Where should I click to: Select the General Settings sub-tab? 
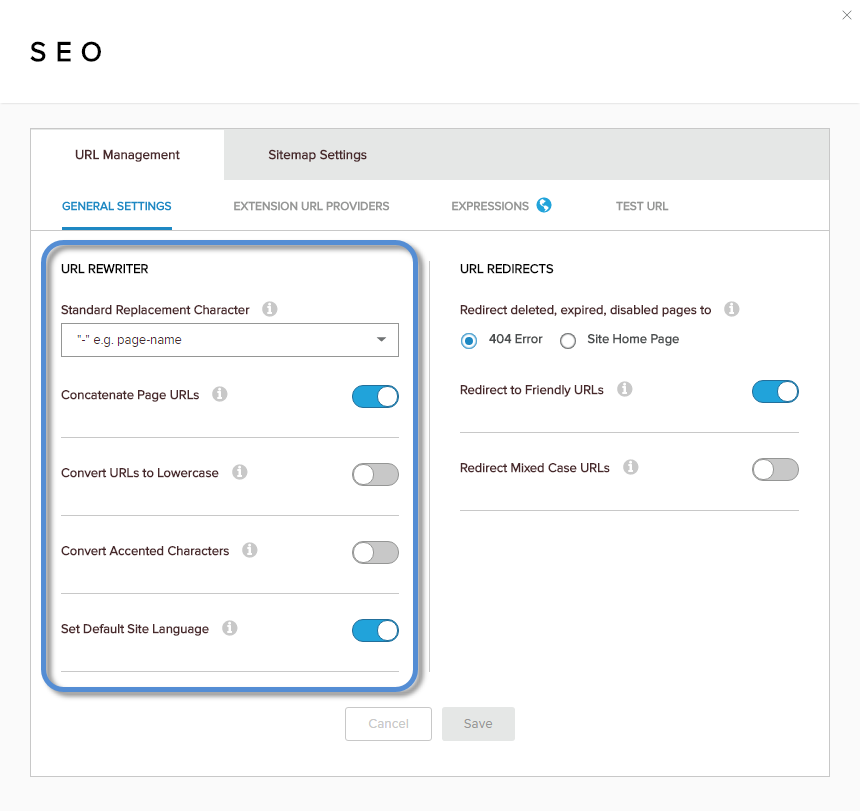pyautogui.click(x=116, y=206)
